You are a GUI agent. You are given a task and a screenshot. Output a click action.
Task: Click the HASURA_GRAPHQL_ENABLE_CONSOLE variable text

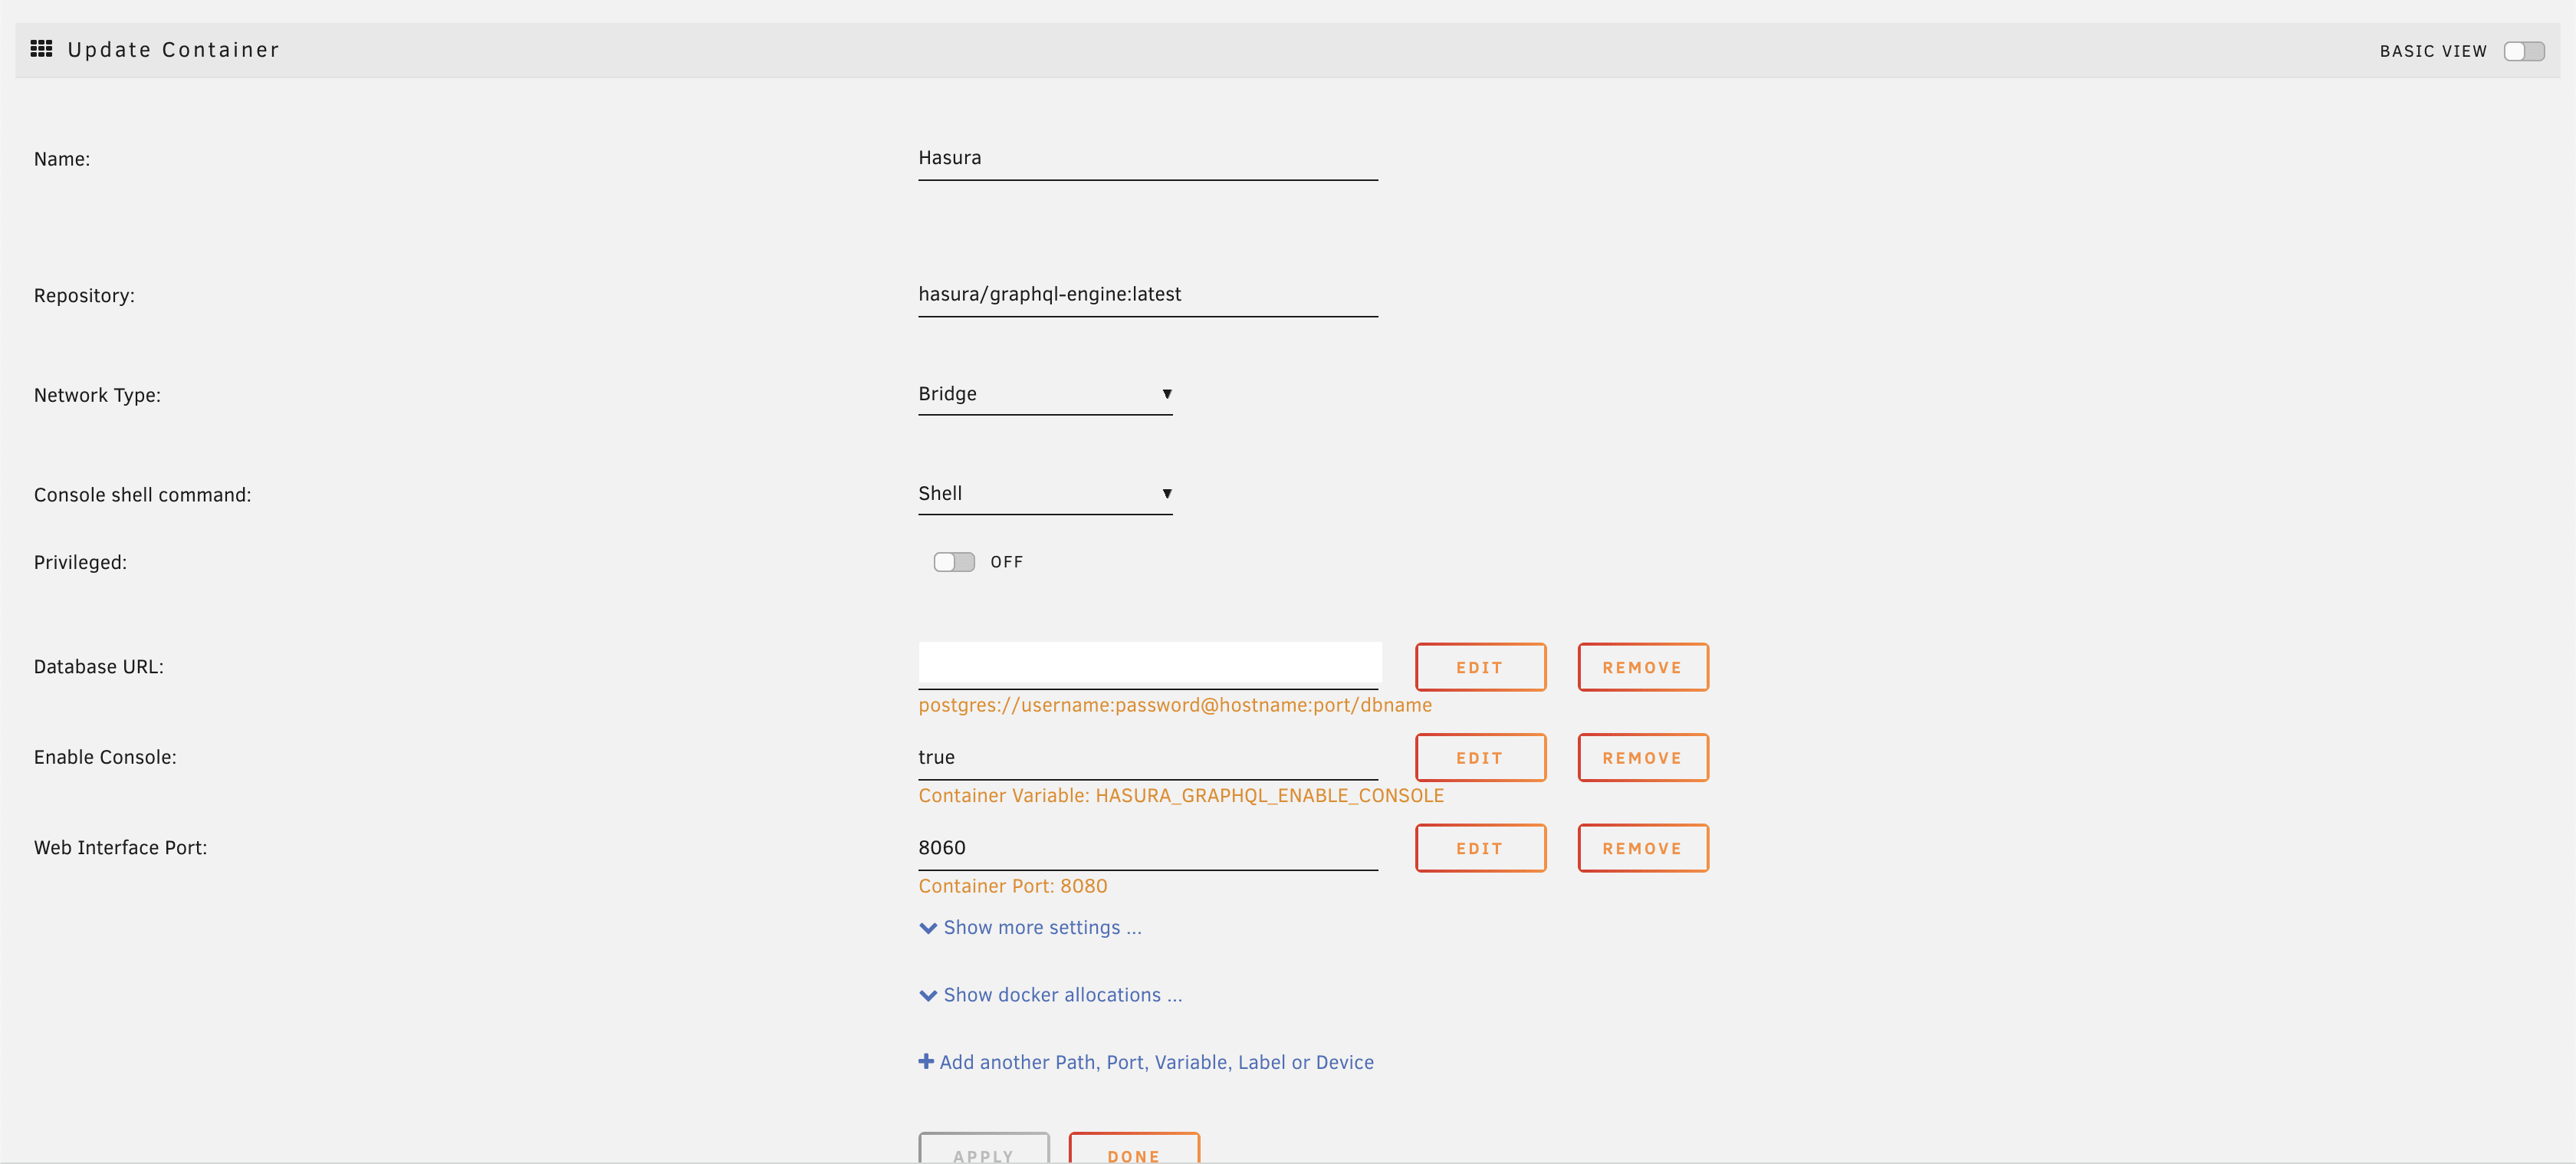point(1269,796)
